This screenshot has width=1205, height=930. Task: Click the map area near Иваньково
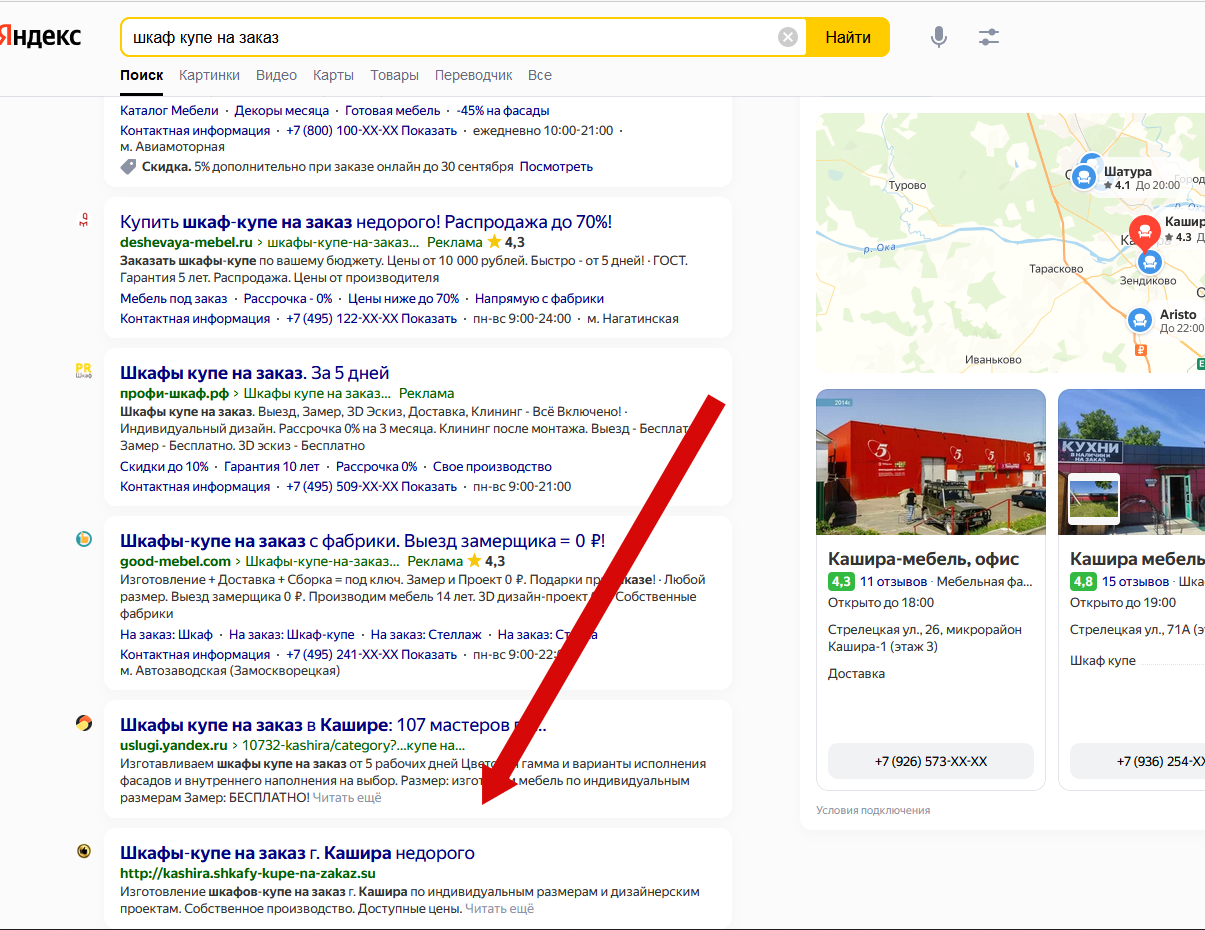point(993,359)
